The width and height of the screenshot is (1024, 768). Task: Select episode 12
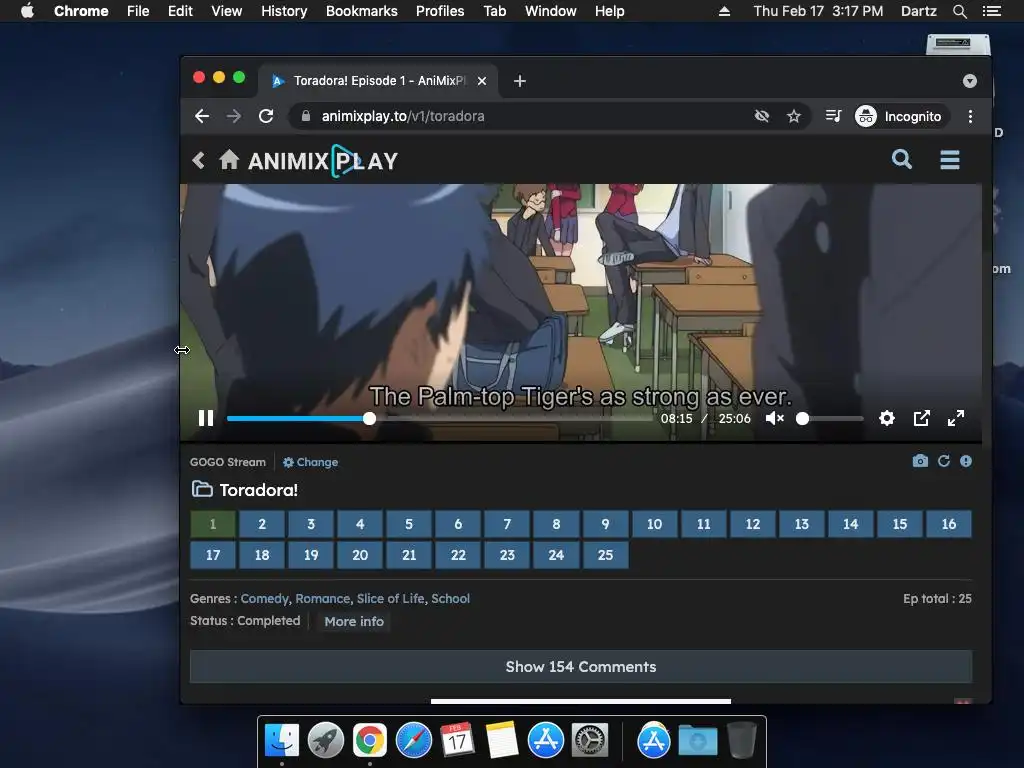(752, 524)
